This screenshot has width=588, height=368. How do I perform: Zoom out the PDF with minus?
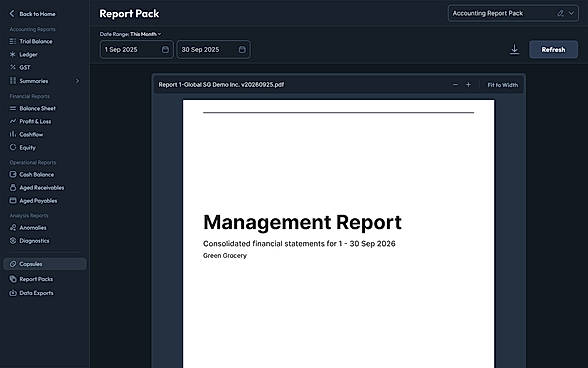coord(455,85)
